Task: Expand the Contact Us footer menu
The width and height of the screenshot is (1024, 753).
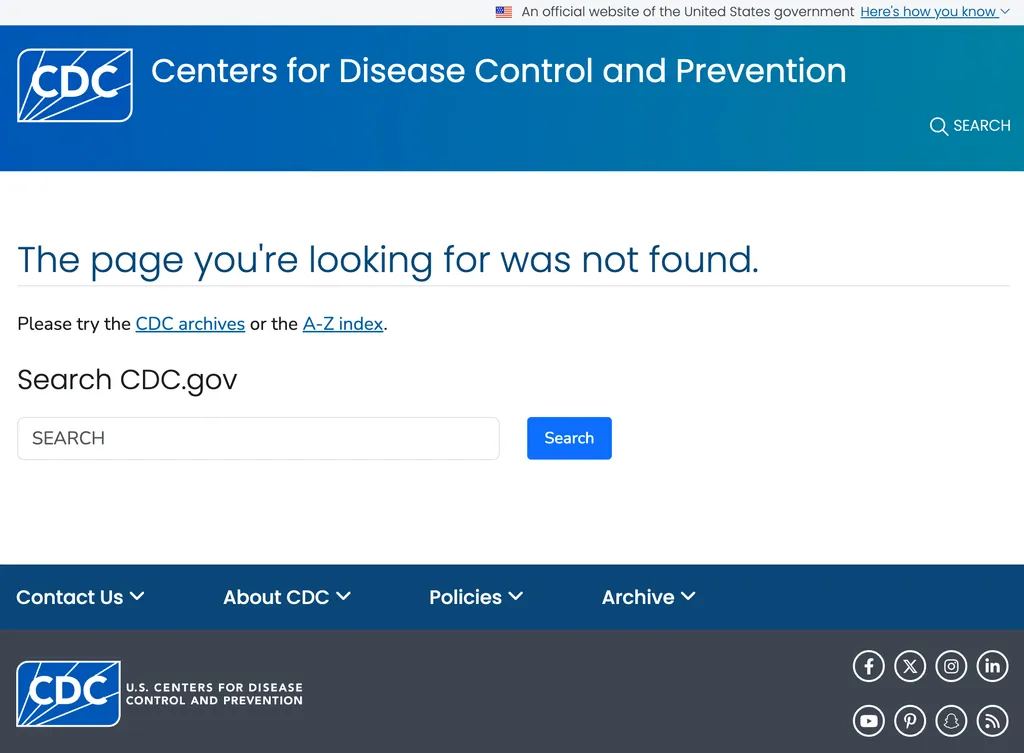Action: pyautogui.click(x=80, y=597)
